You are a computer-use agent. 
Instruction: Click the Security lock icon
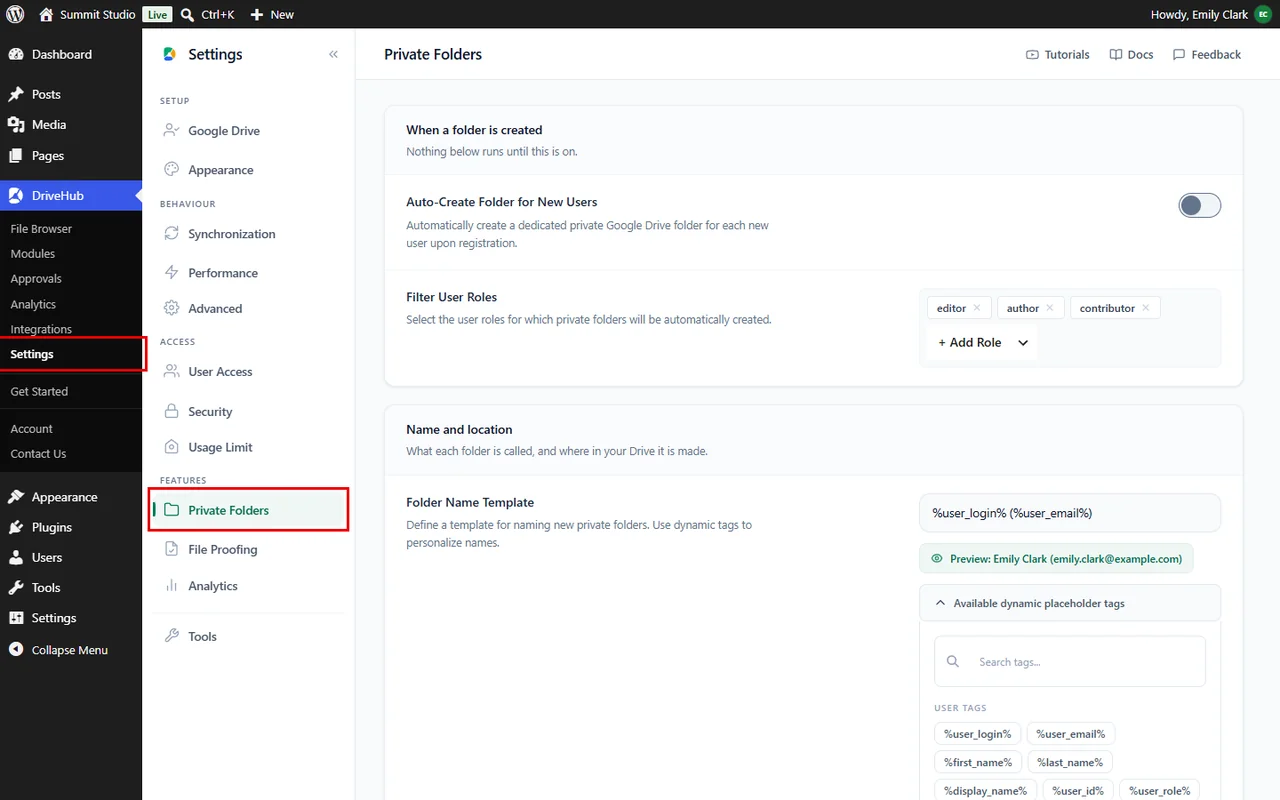click(171, 411)
